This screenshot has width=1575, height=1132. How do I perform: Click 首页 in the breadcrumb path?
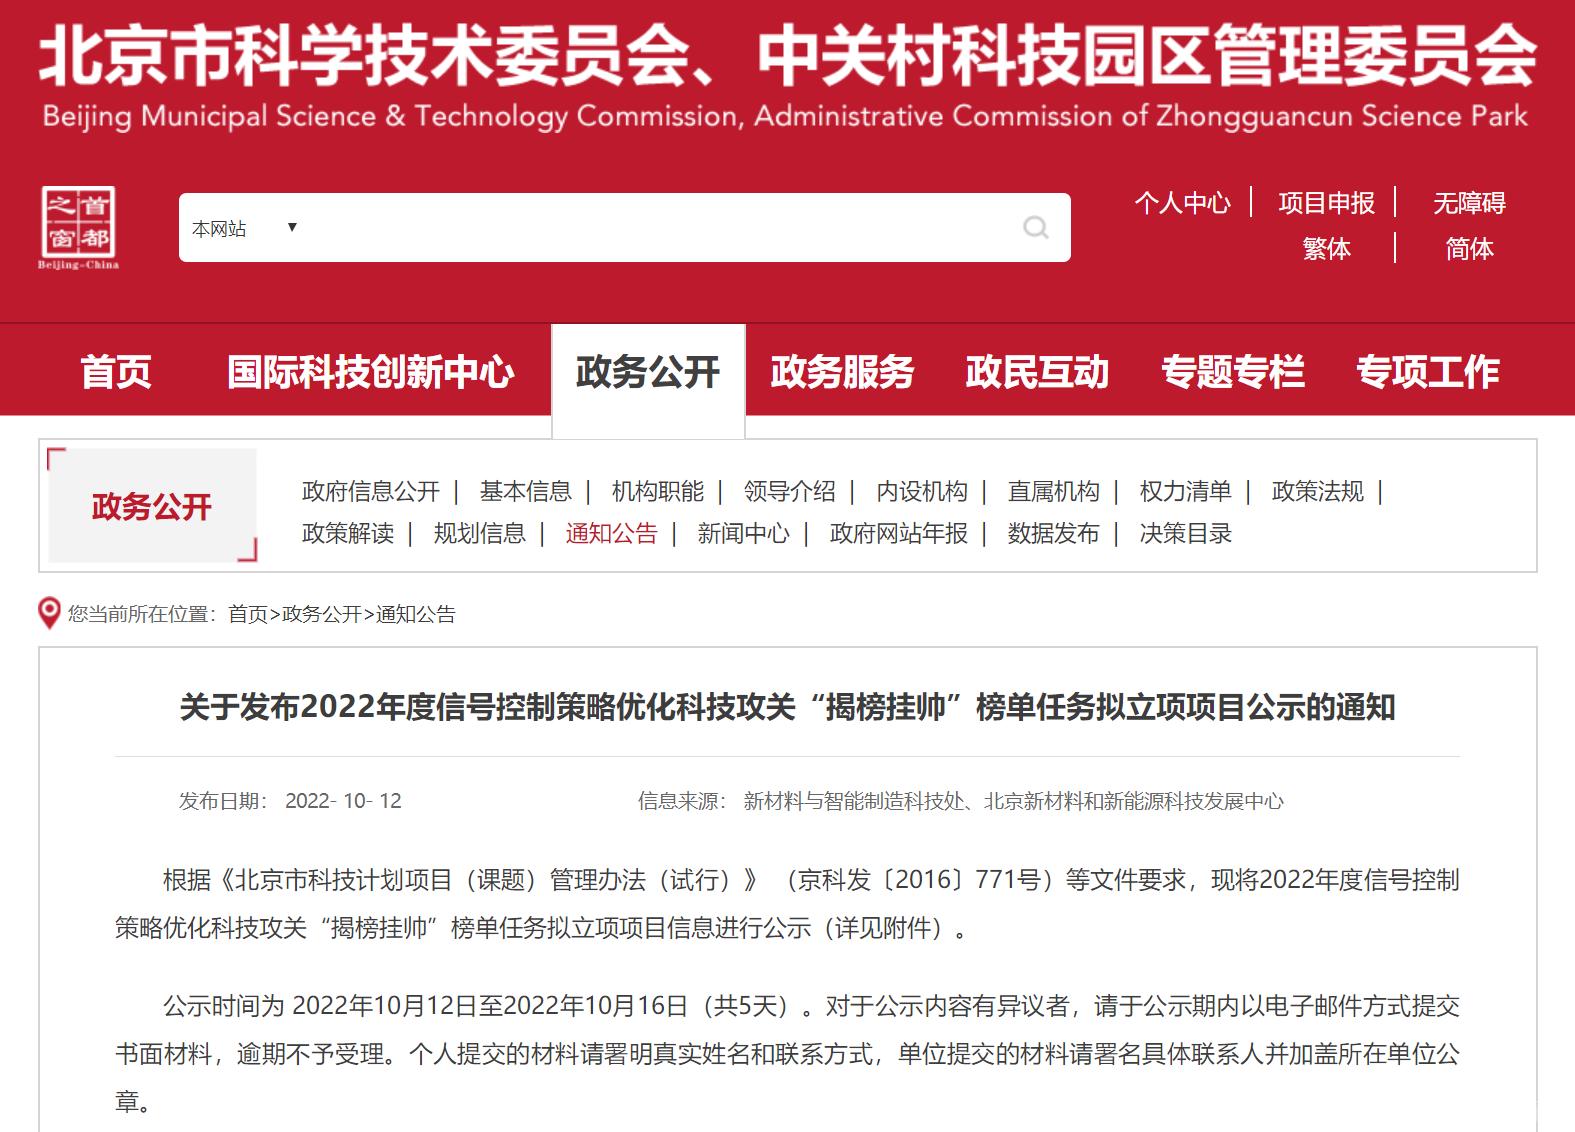click(248, 614)
